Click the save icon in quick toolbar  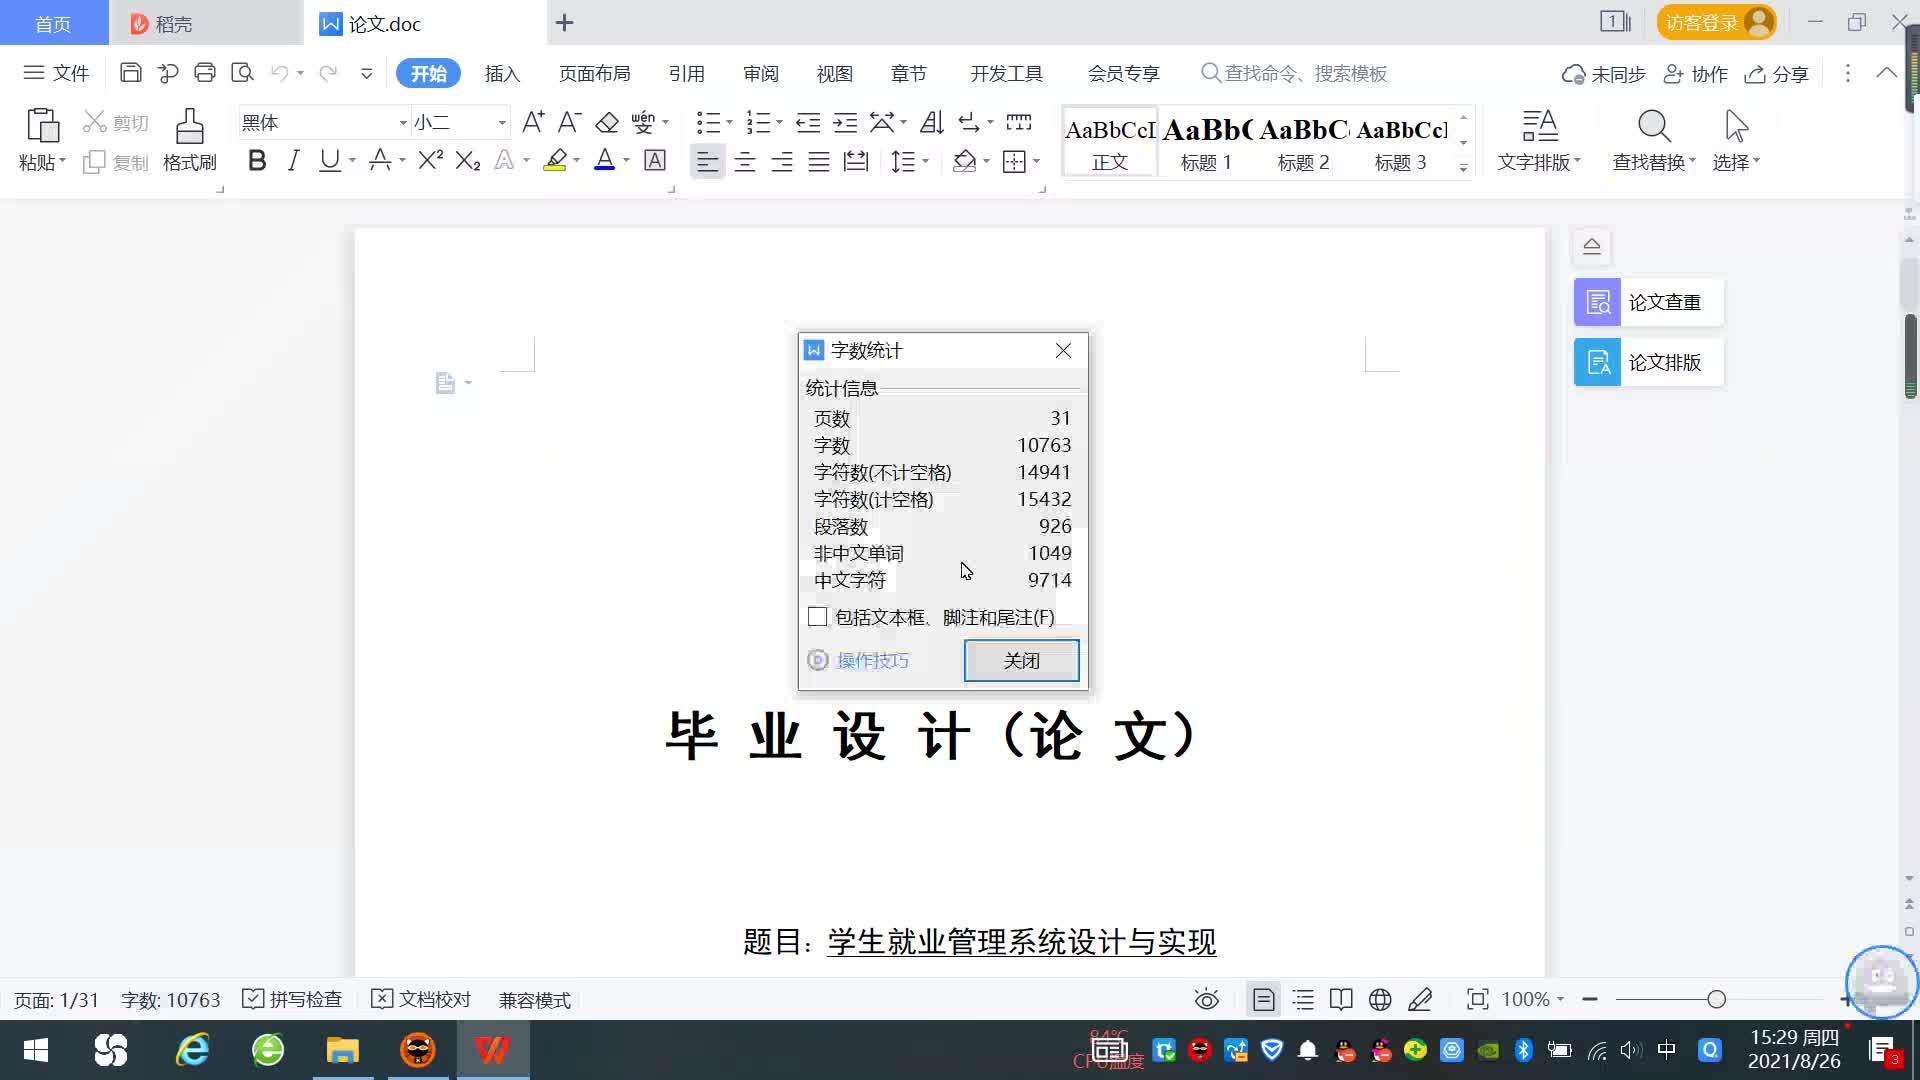(x=130, y=73)
